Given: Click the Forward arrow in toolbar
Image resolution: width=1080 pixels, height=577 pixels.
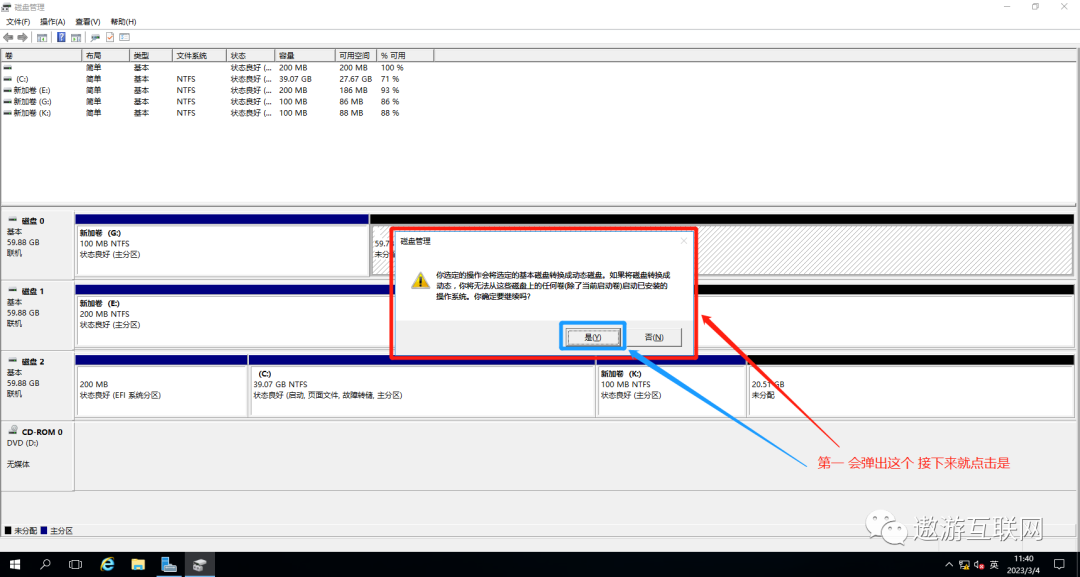Looking at the screenshot, I should click(23, 37).
